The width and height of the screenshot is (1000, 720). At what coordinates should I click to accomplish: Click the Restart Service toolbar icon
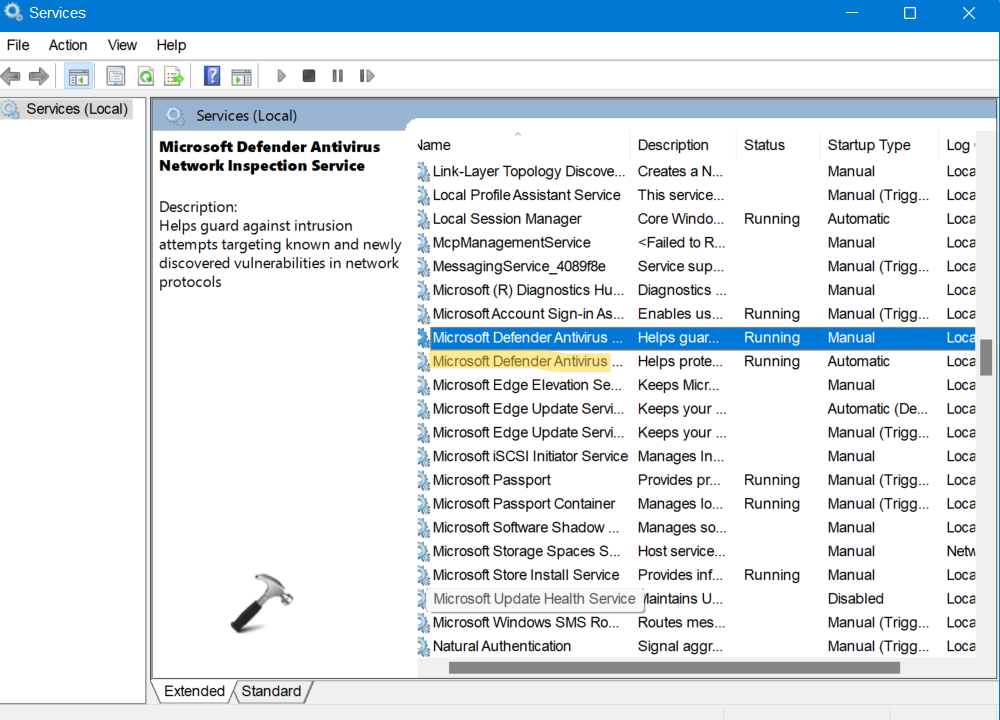[367, 76]
